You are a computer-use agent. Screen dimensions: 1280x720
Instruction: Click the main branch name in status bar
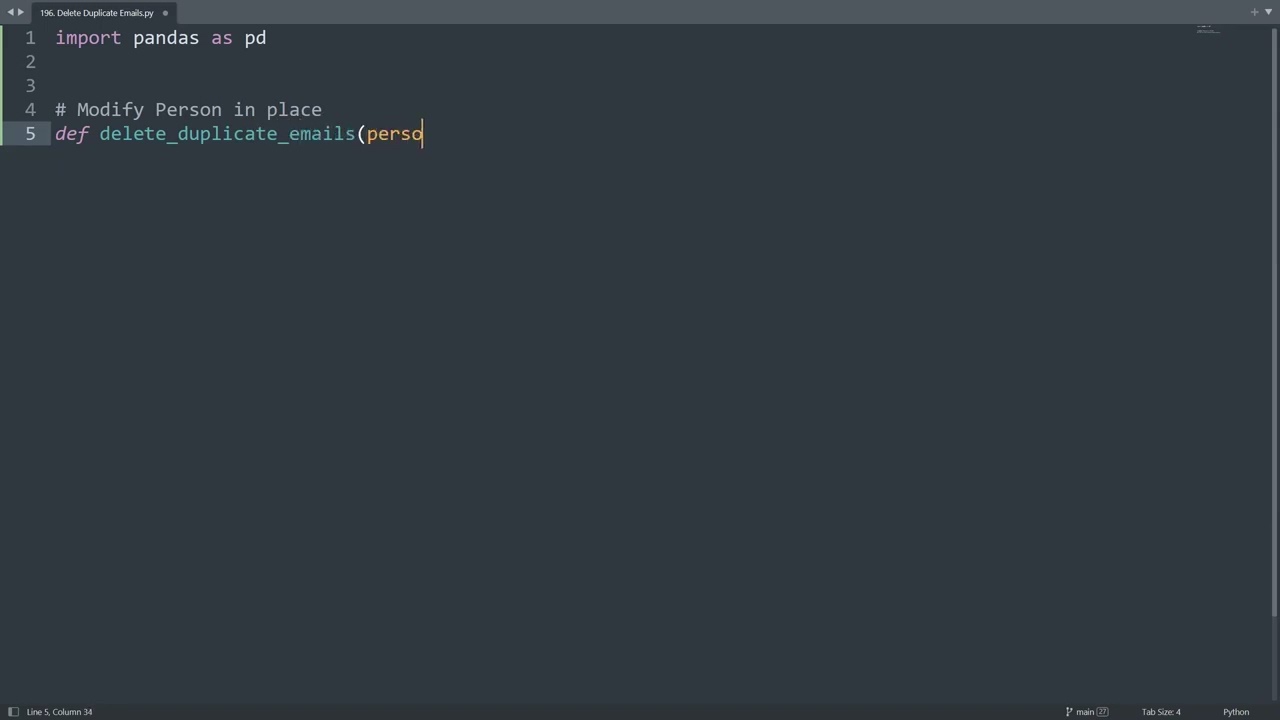point(1085,712)
